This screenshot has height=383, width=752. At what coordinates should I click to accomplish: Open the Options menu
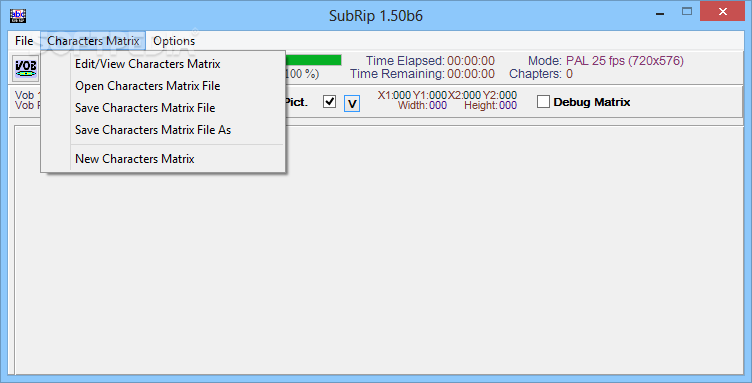(174, 41)
